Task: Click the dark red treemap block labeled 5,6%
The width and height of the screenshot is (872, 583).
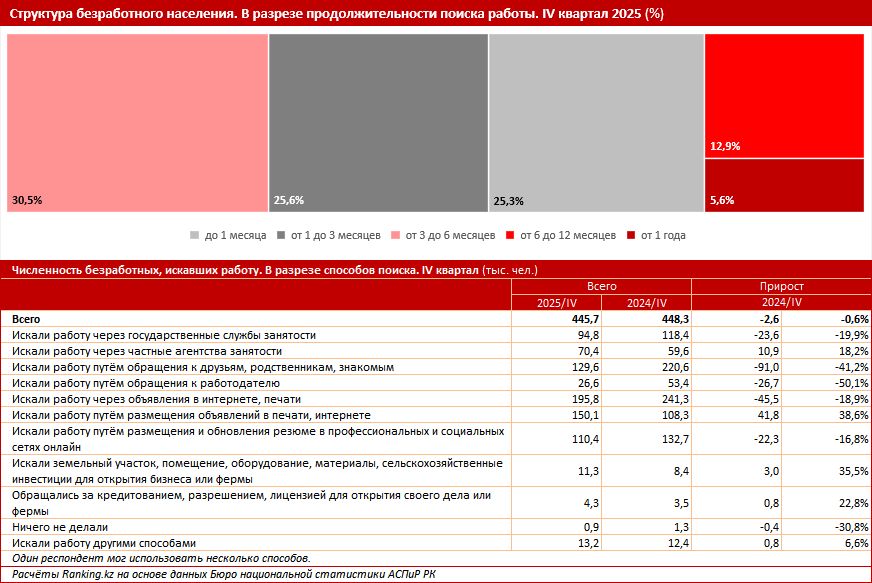Action: (x=784, y=186)
